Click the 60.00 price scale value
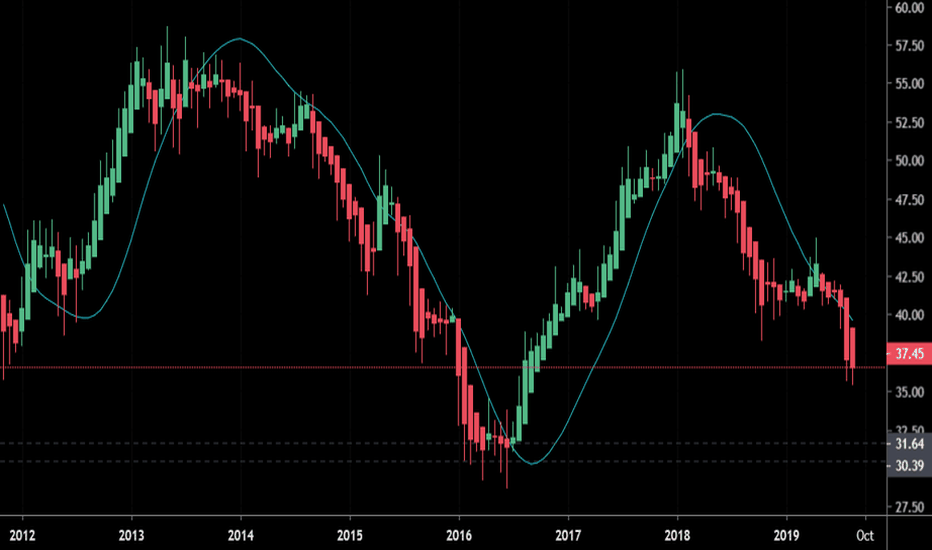Screen dimensions: 932x550 pyautogui.click(x=909, y=8)
